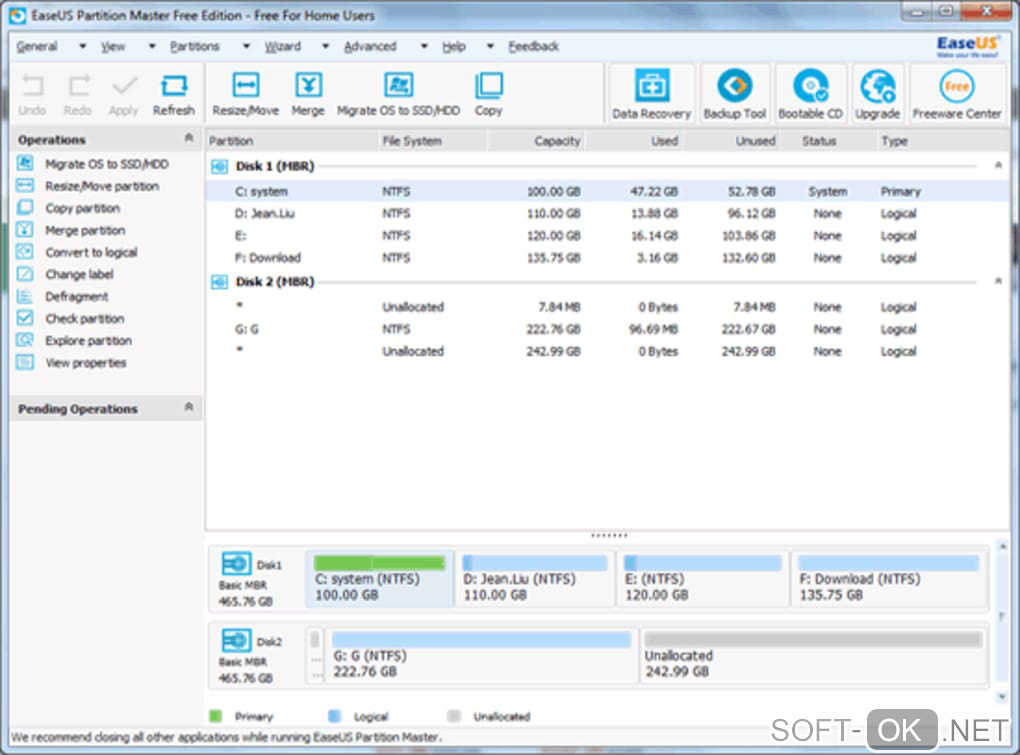Open the Advanced menu
The height and width of the screenshot is (755, 1020).
(370, 46)
